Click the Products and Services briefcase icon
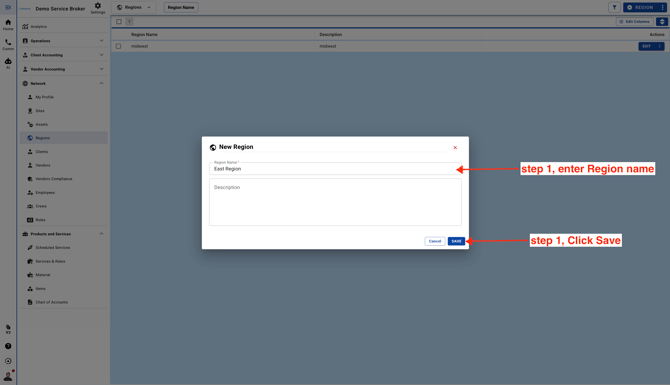This screenshot has width=670, height=385. [25, 234]
